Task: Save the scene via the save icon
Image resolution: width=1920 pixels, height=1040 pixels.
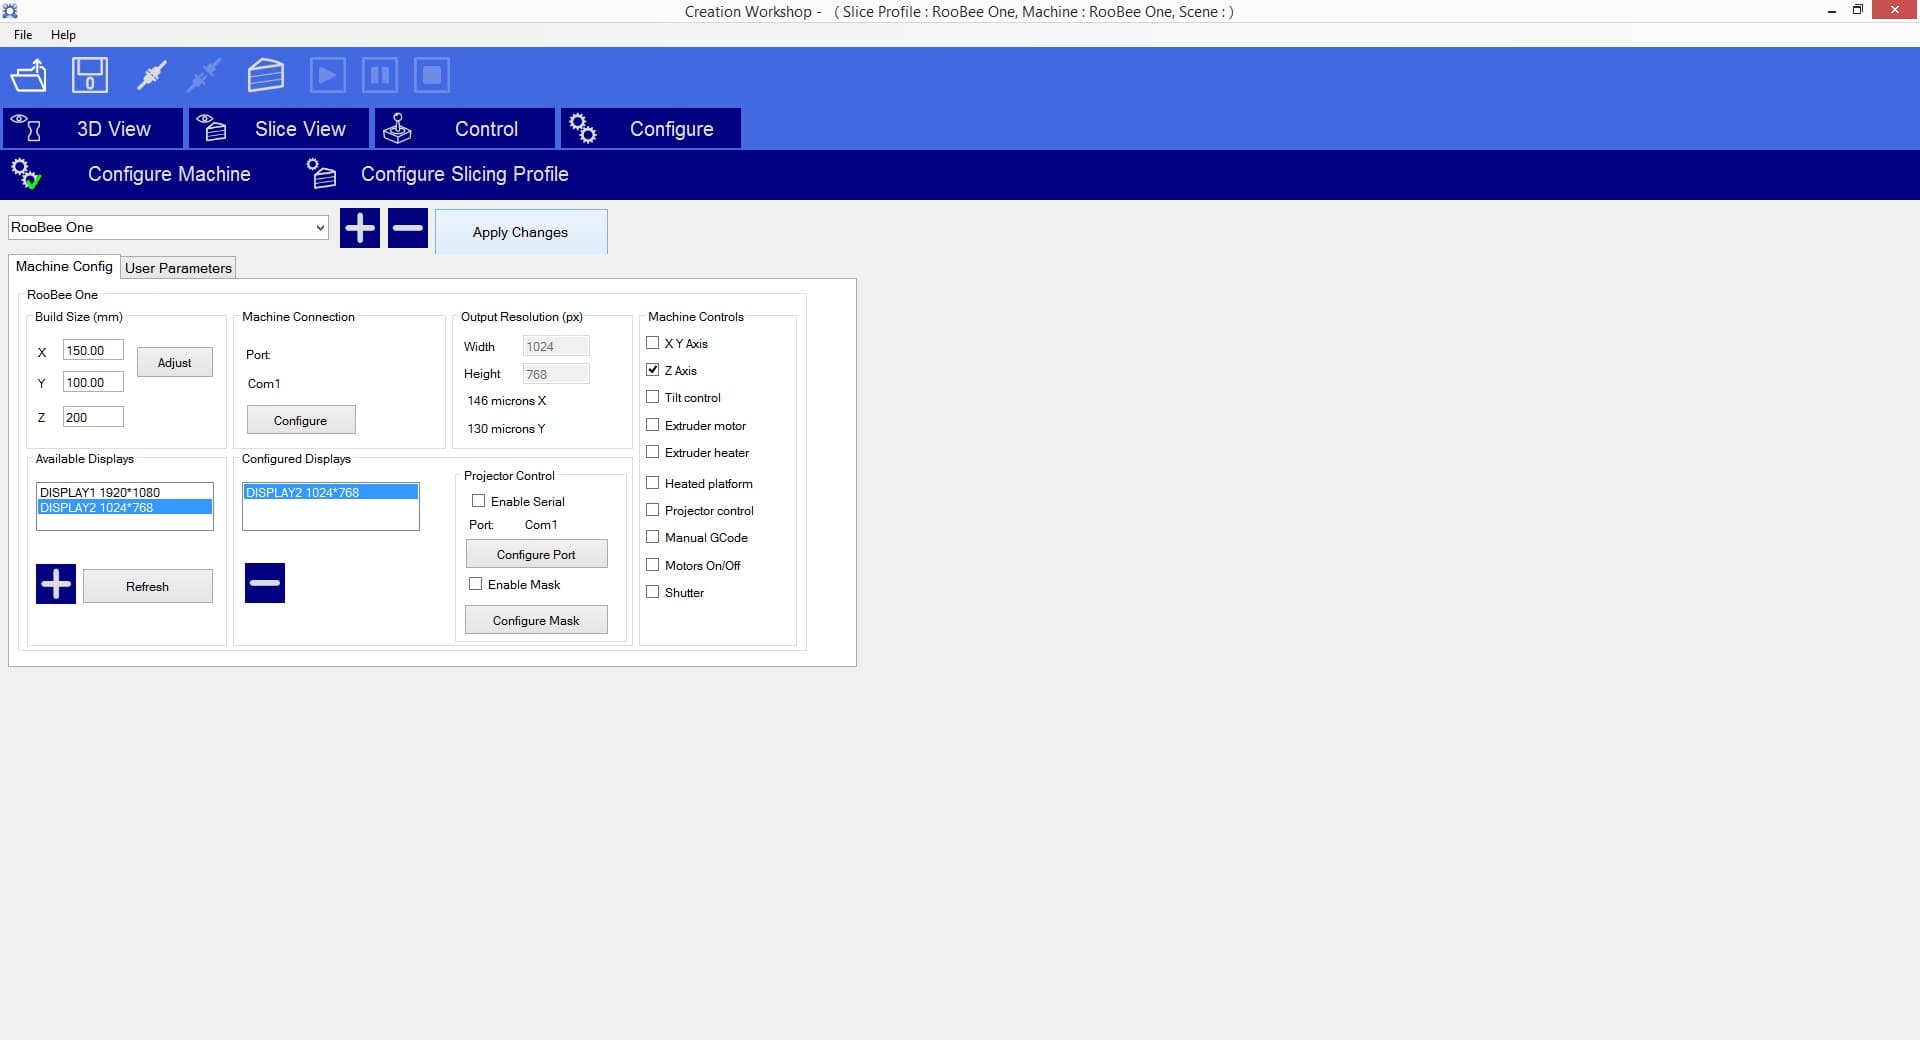Action: (89, 75)
